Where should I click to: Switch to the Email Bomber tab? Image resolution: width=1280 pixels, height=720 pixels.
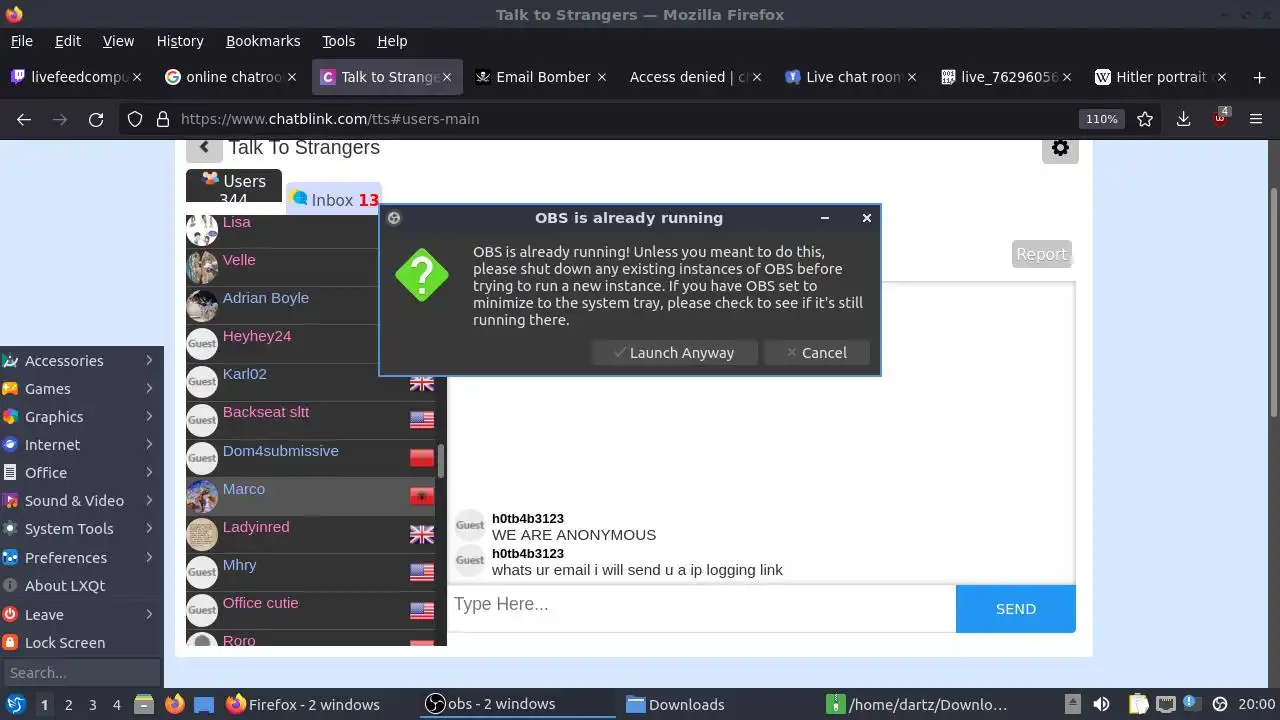tap(540, 77)
